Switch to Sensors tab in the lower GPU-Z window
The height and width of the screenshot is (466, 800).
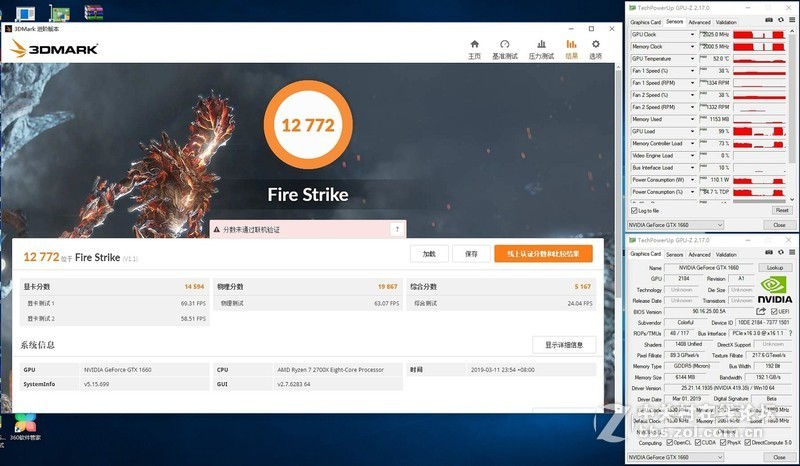click(x=674, y=254)
